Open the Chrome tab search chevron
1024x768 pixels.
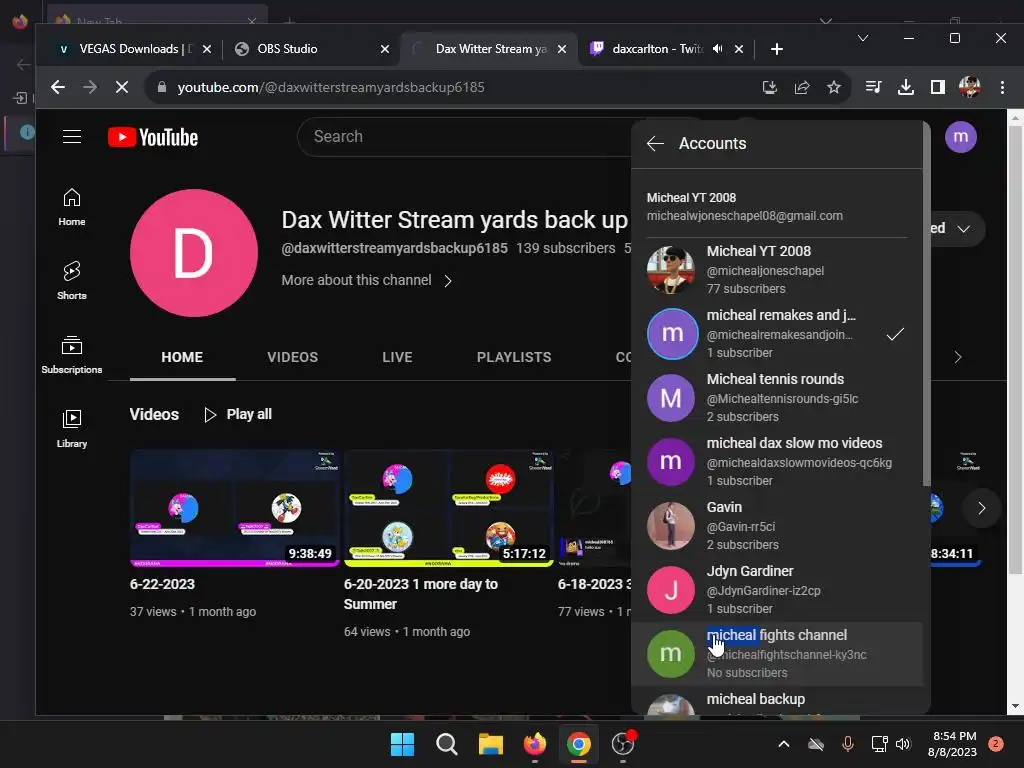coord(863,38)
